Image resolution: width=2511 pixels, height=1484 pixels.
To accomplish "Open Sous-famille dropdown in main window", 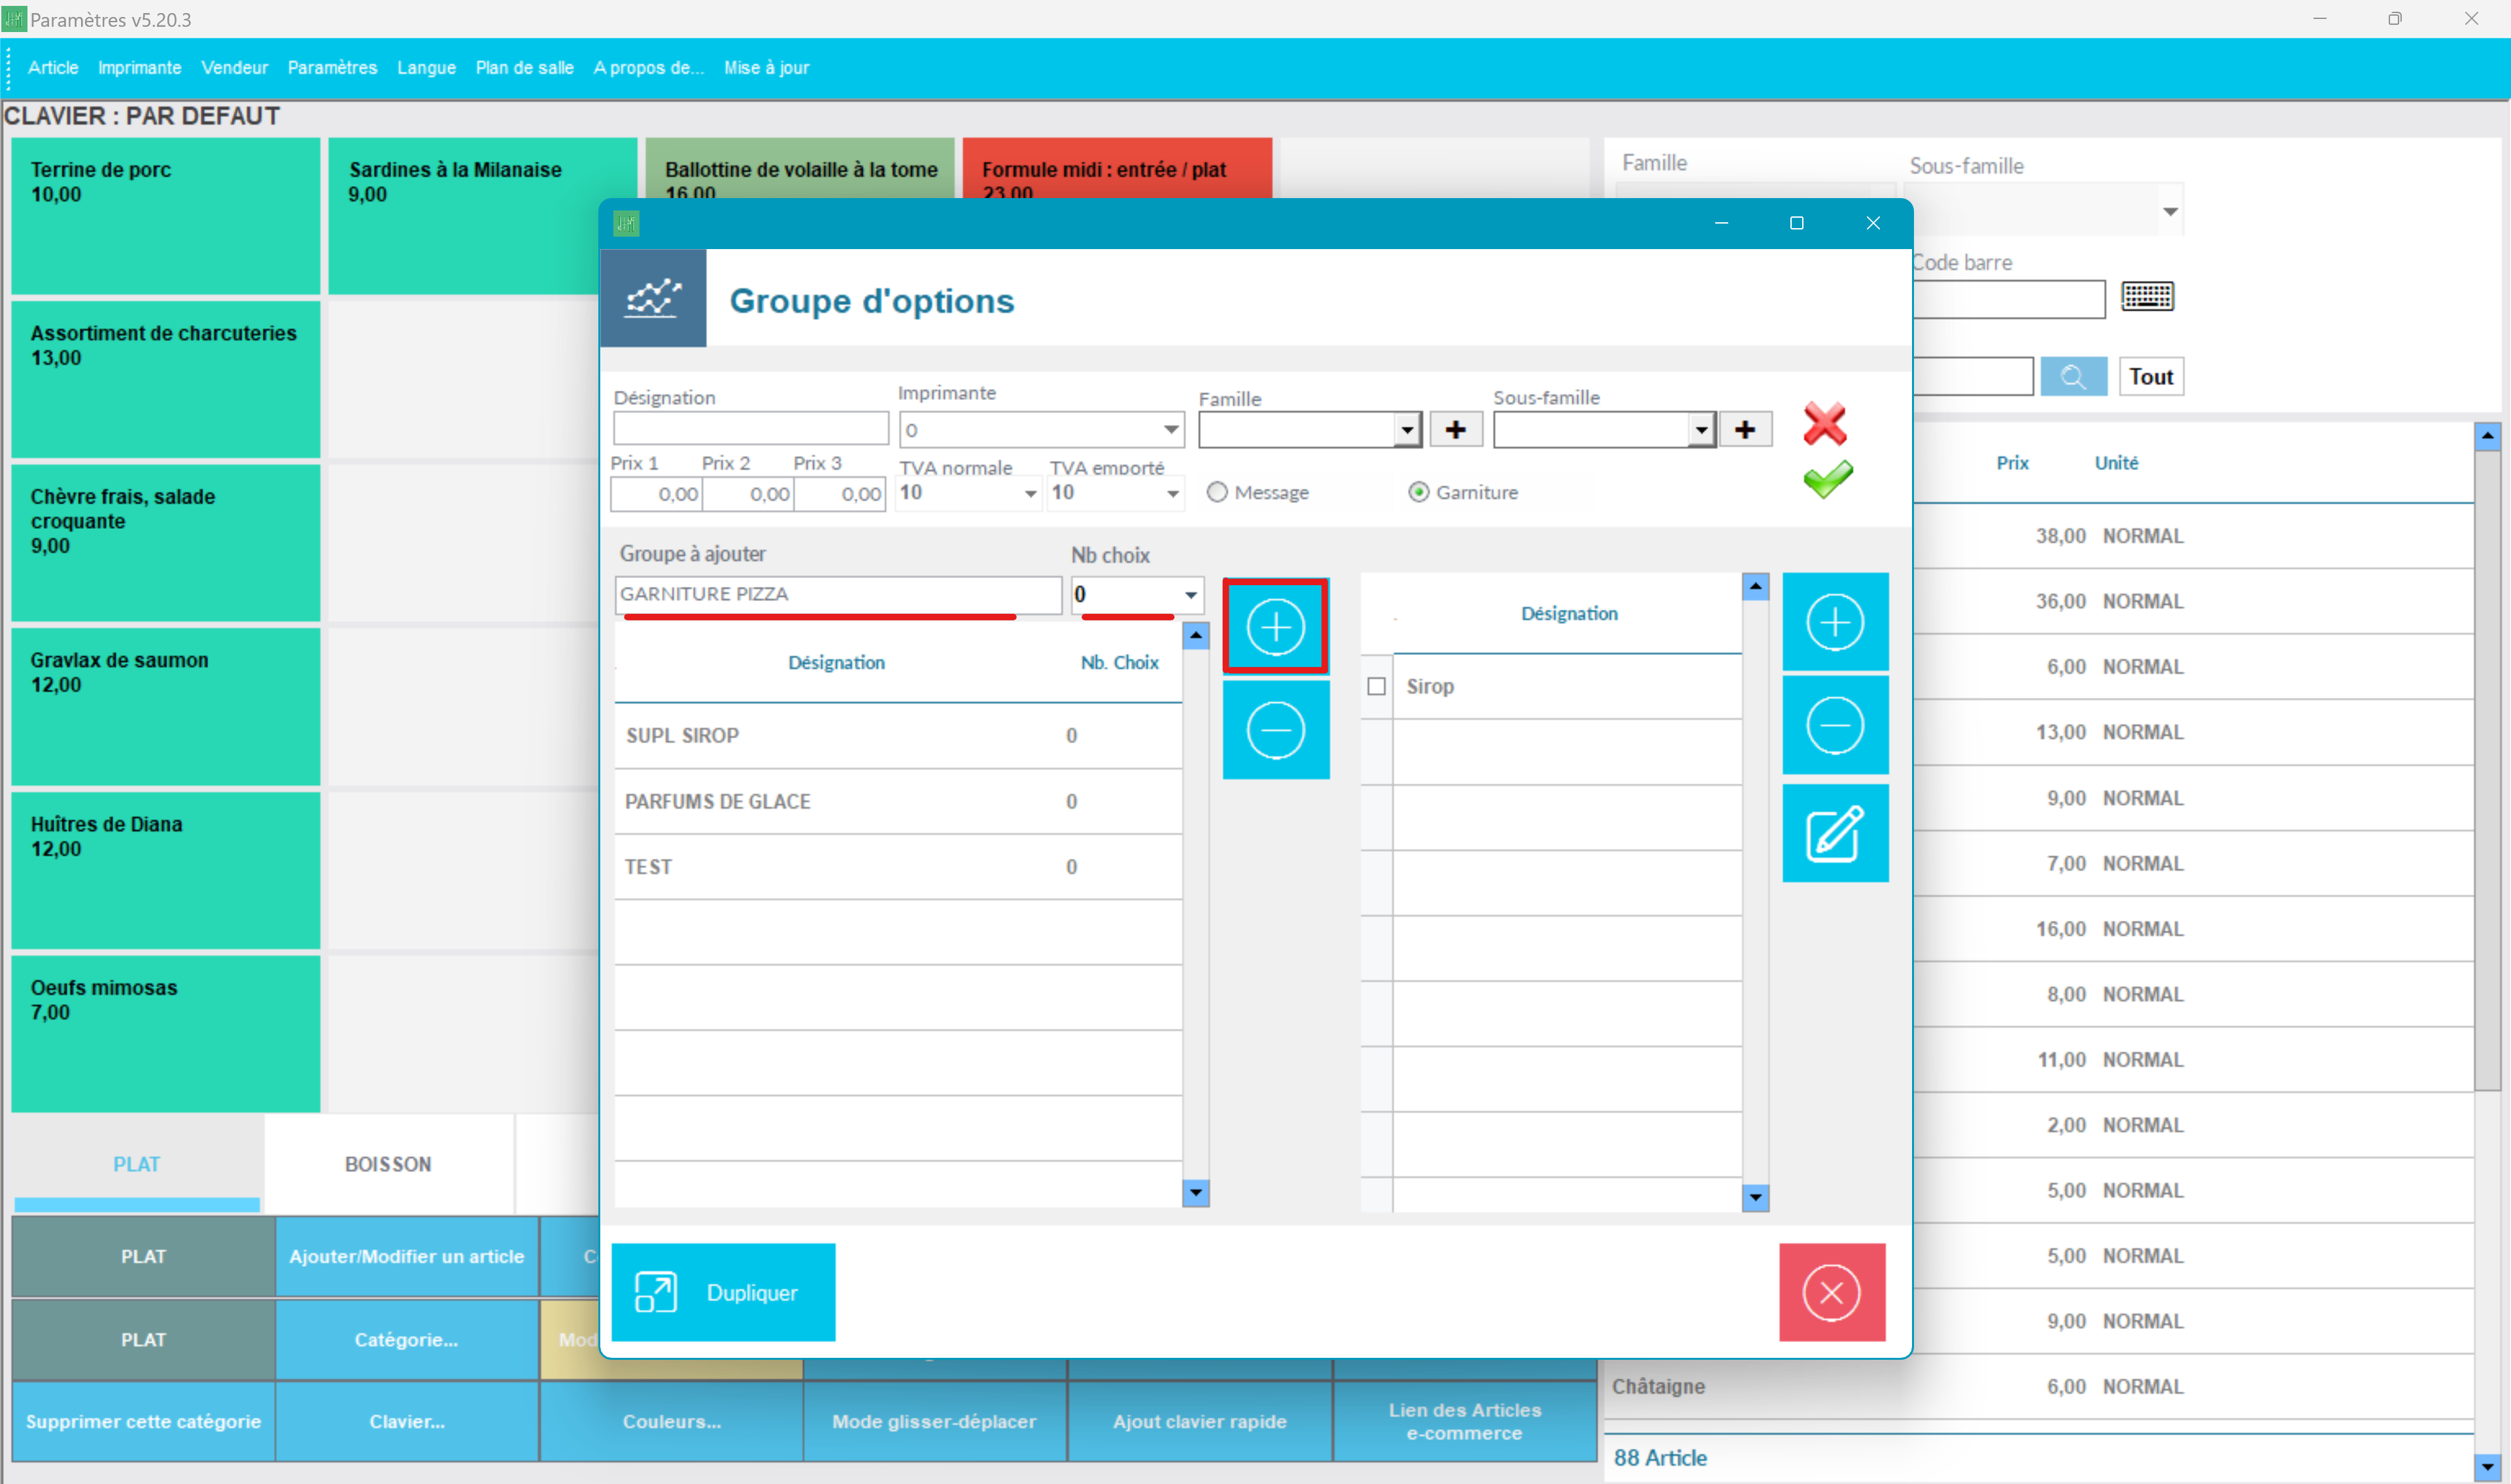I will pos(2169,211).
